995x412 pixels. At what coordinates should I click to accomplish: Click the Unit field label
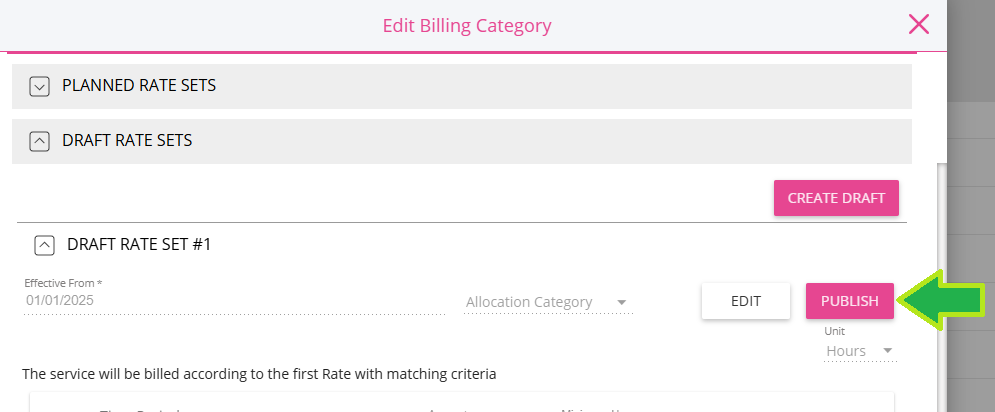pyautogui.click(x=834, y=331)
